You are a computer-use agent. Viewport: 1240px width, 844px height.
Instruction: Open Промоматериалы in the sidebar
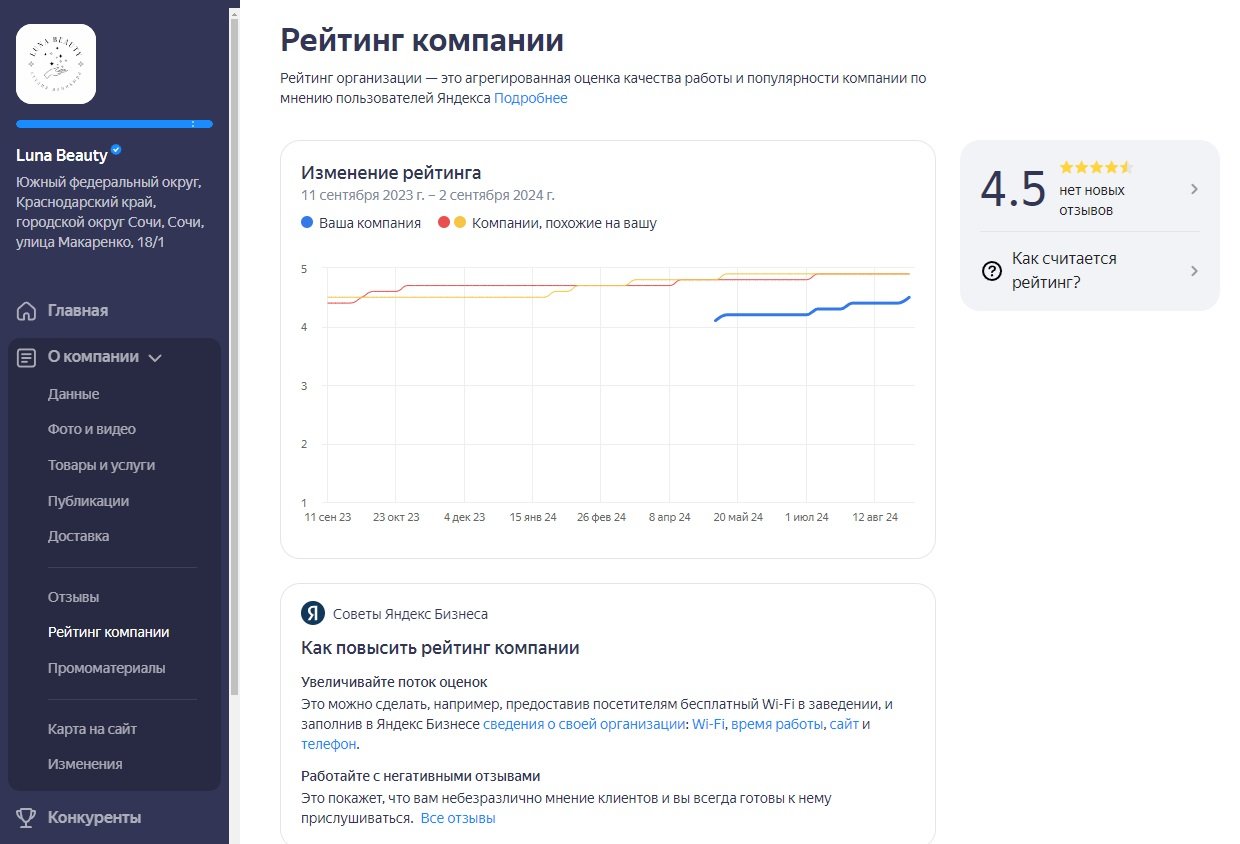pyautogui.click(x=107, y=668)
